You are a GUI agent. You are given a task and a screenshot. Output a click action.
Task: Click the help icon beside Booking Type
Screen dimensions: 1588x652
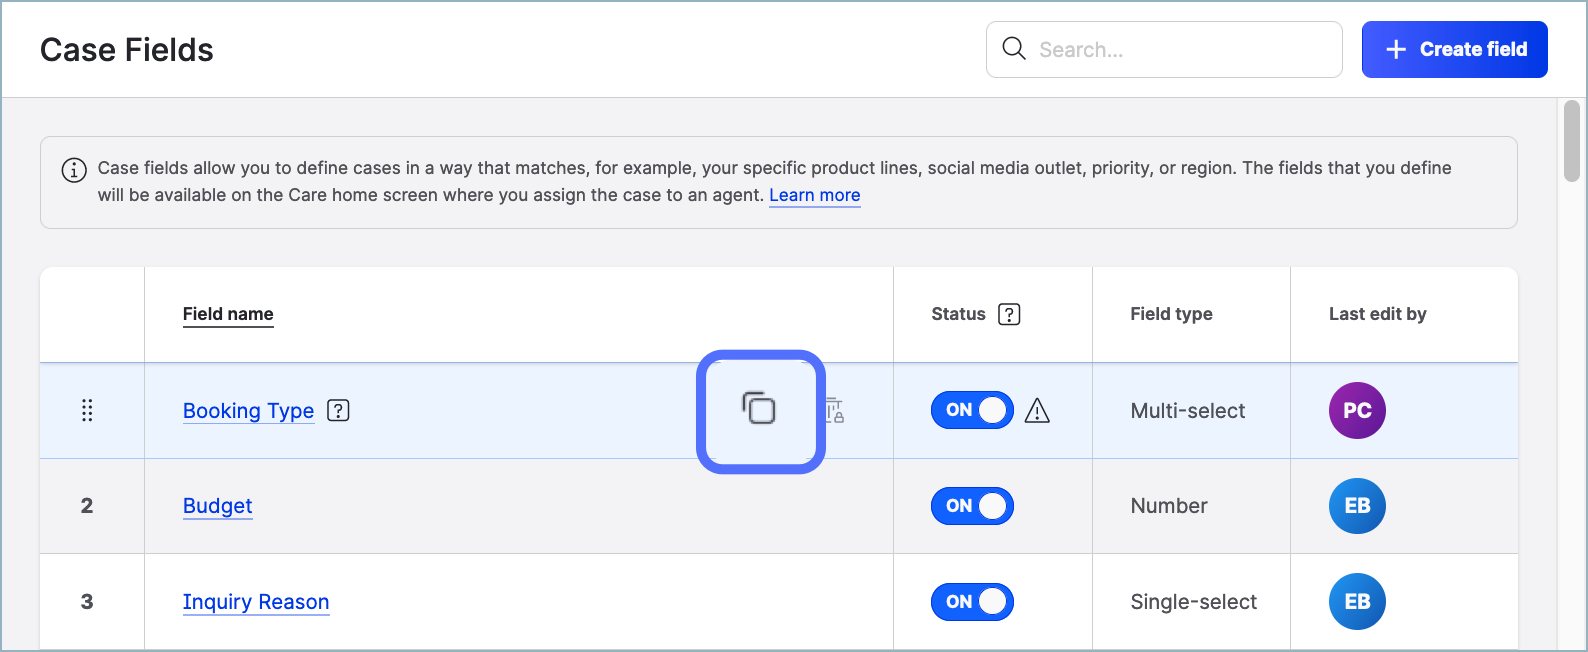click(339, 410)
